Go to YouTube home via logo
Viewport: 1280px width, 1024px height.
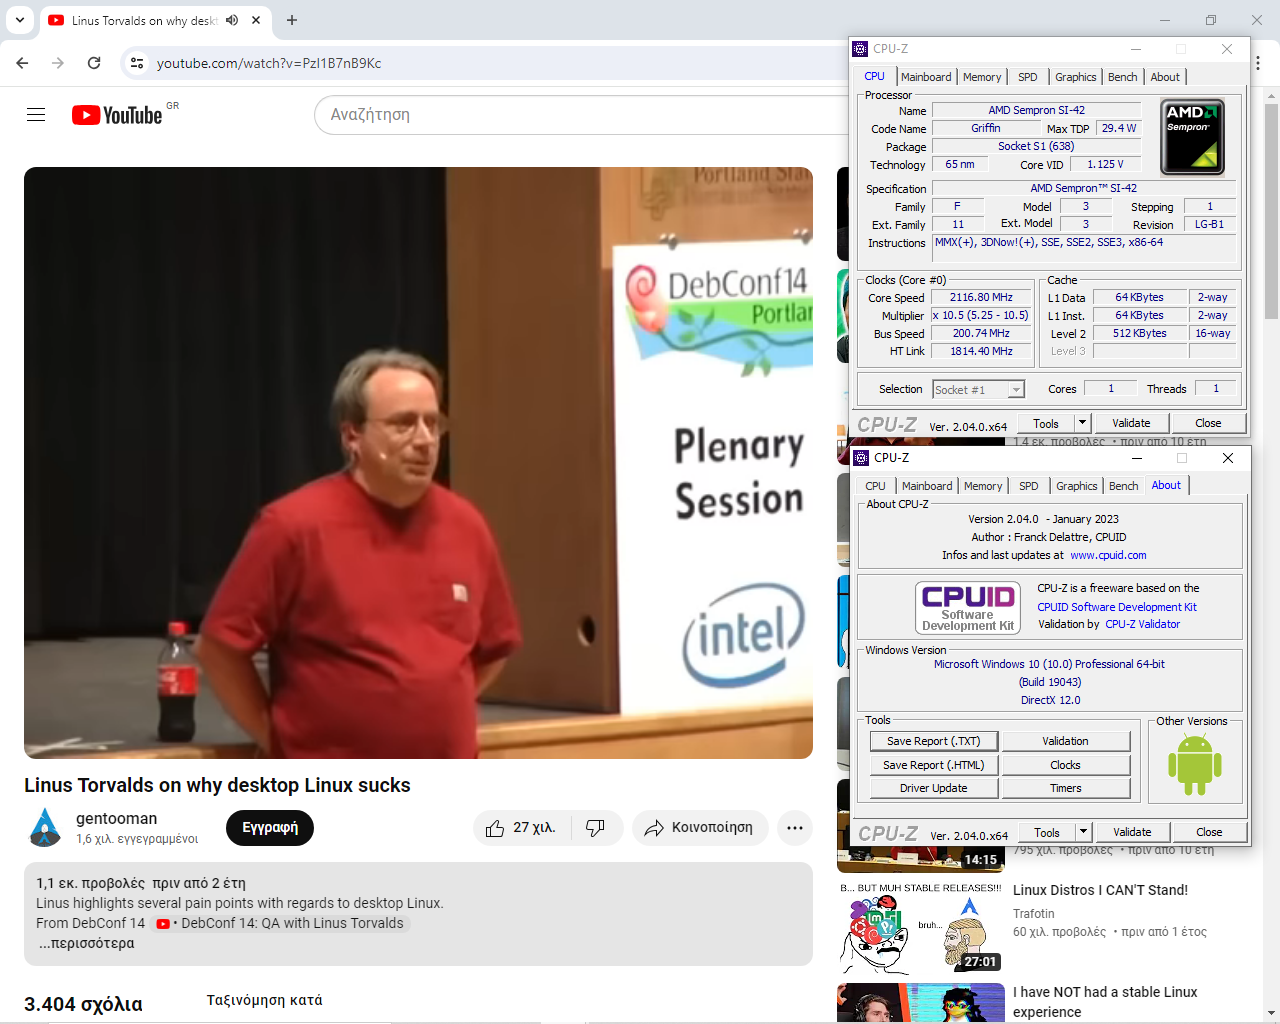tap(117, 115)
